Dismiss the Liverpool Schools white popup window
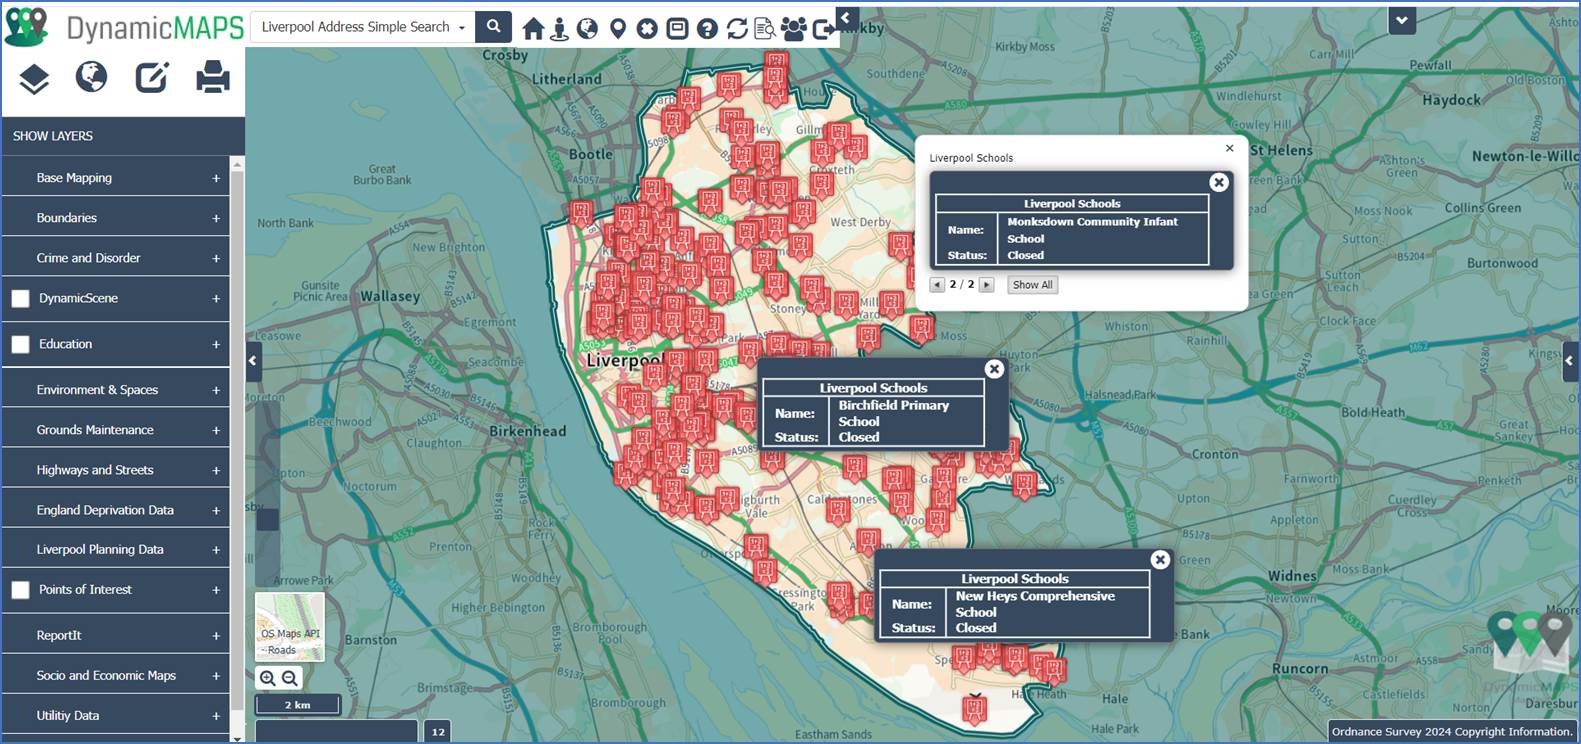The height and width of the screenshot is (744, 1581). 1230,148
